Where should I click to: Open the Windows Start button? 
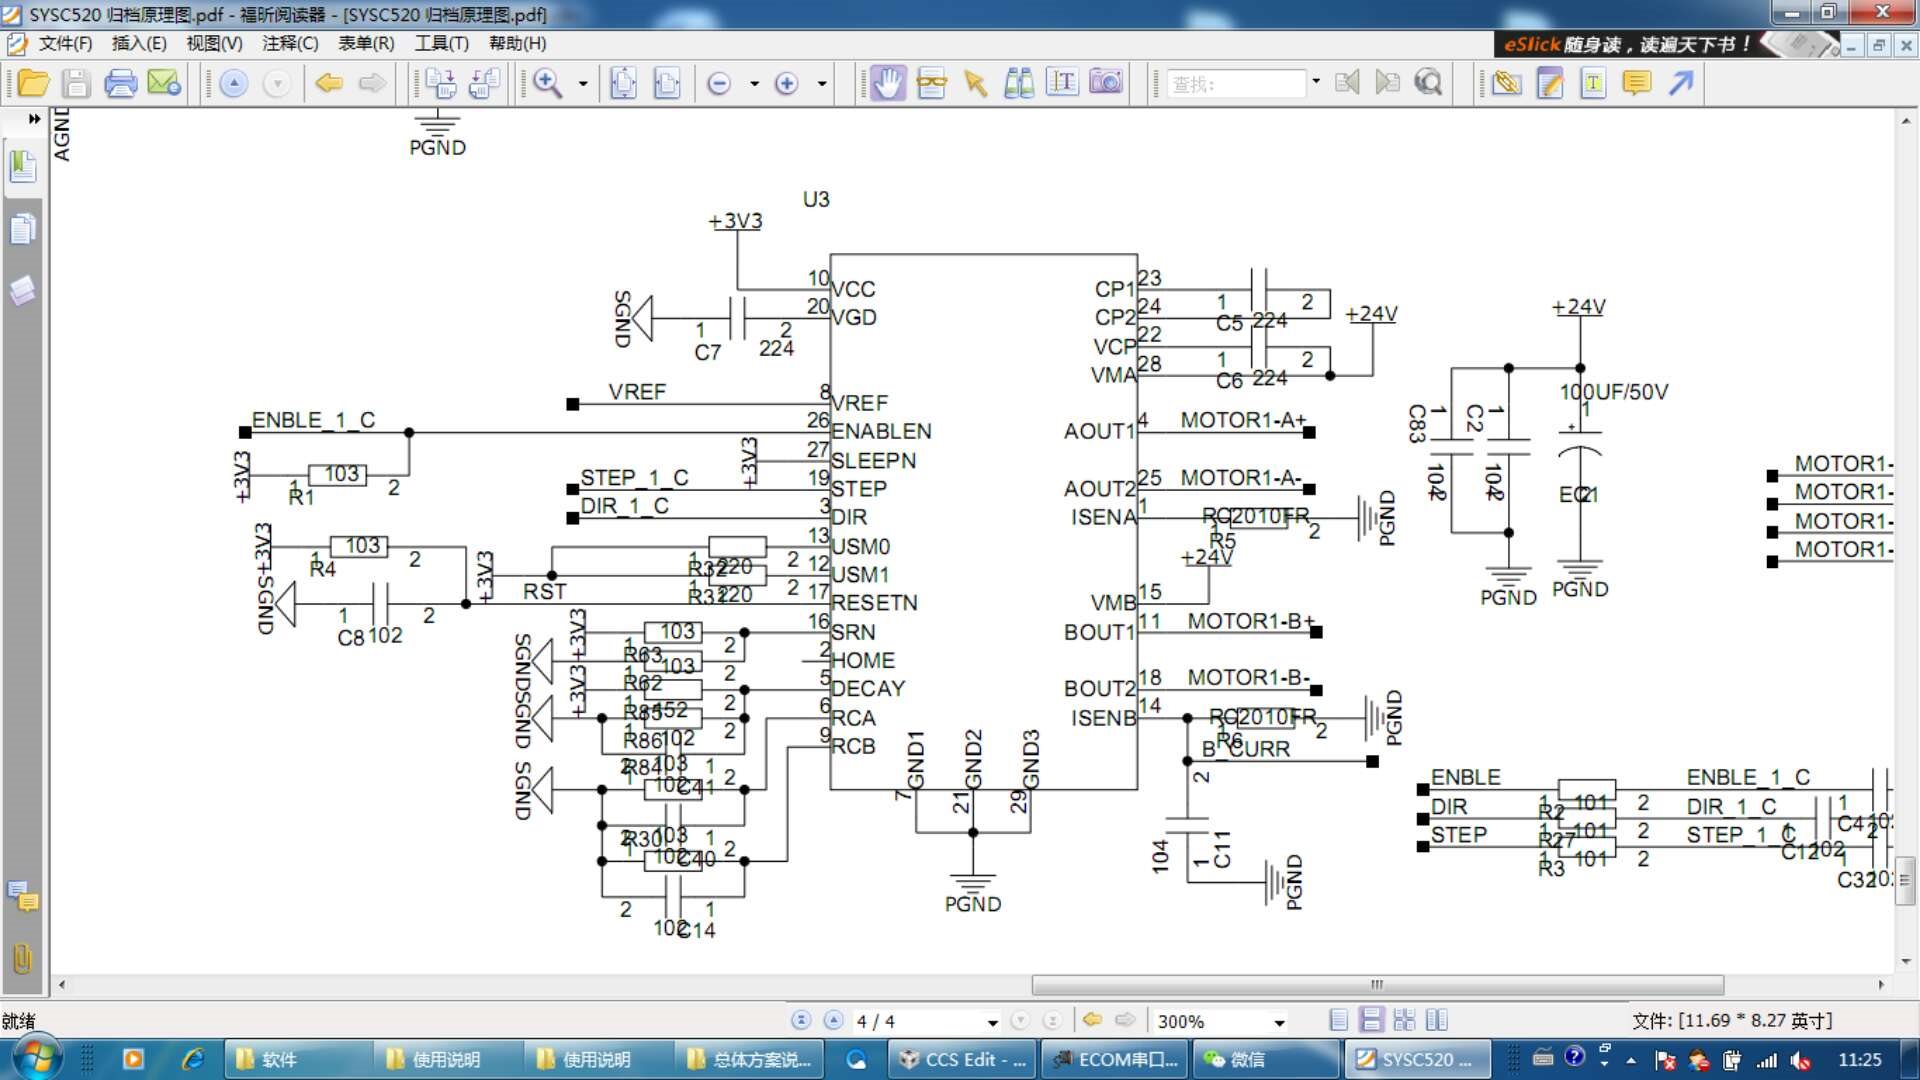coord(36,1058)
